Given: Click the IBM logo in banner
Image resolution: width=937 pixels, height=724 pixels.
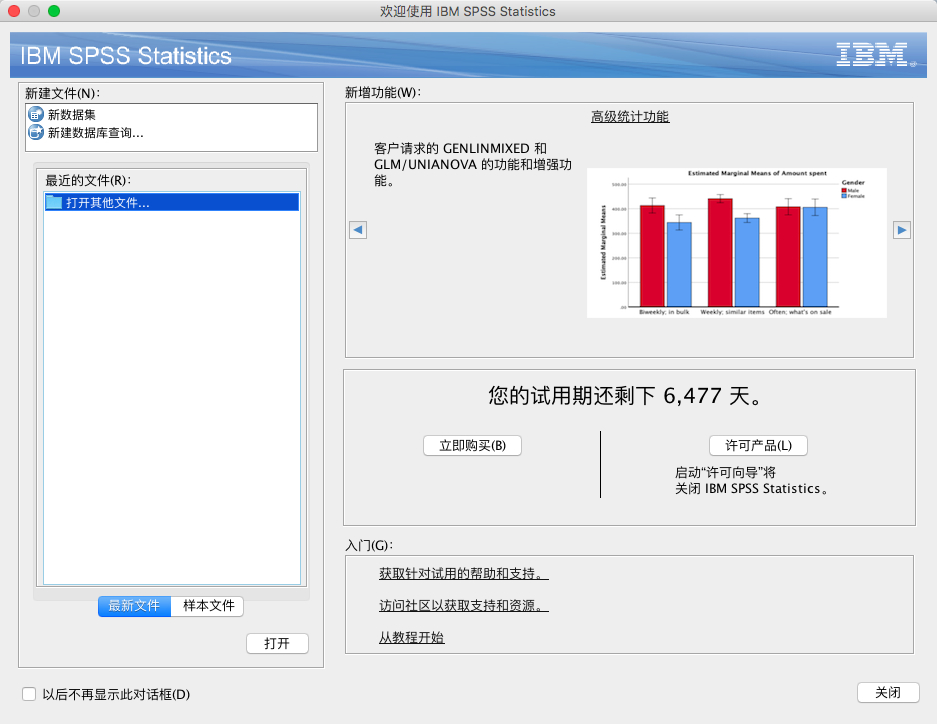Looking at the screenshot, I should coord(875,54).
